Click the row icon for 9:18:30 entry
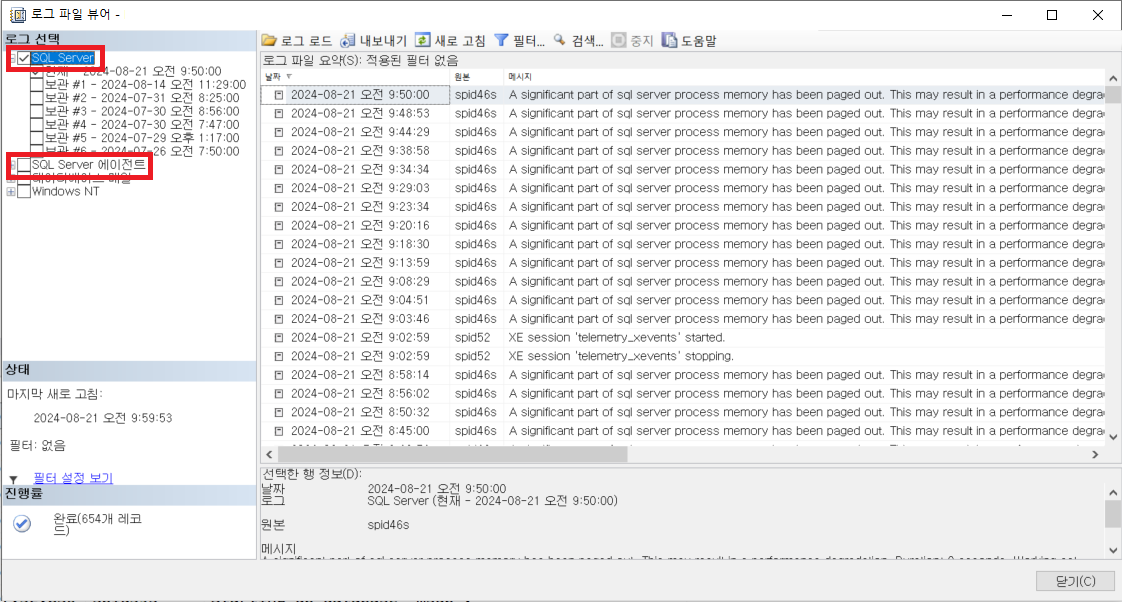1122x602 pixels. pyautogui.click(x=279, y=244)
